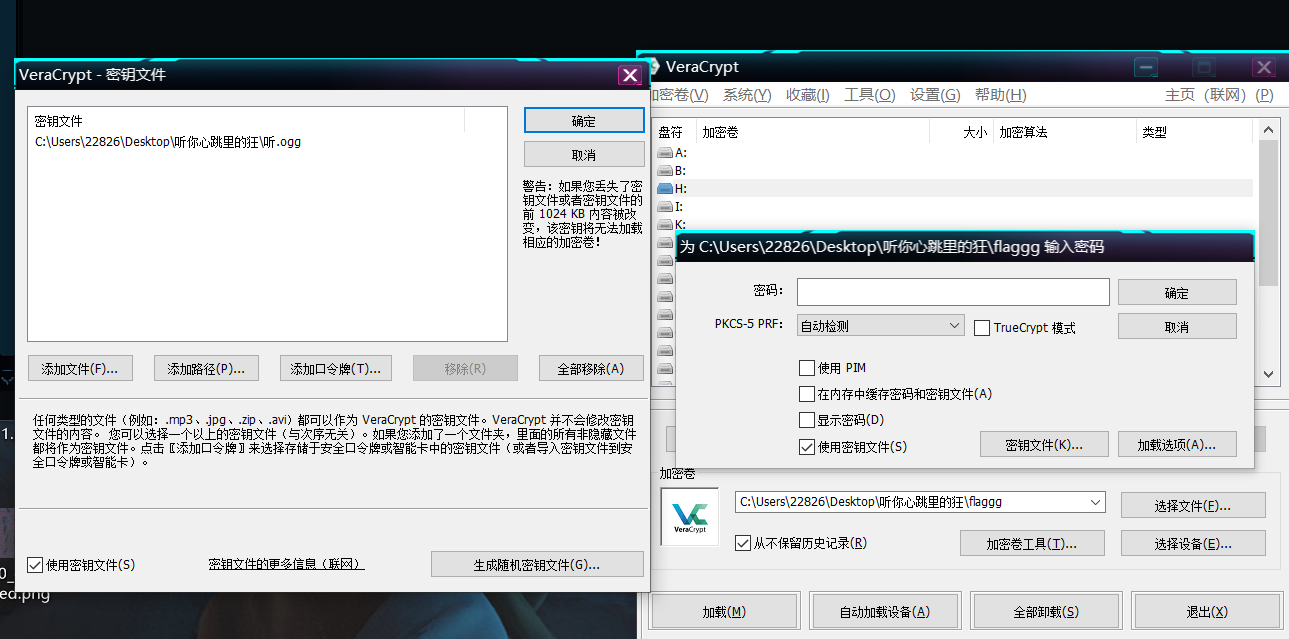Image resolution: width=1289 pixels, height=639 pixels.
Task: Click 确定 in the password dialog
Action: 1177,293
